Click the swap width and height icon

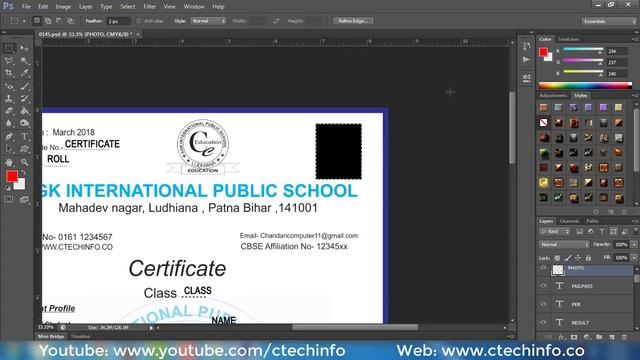276,21
